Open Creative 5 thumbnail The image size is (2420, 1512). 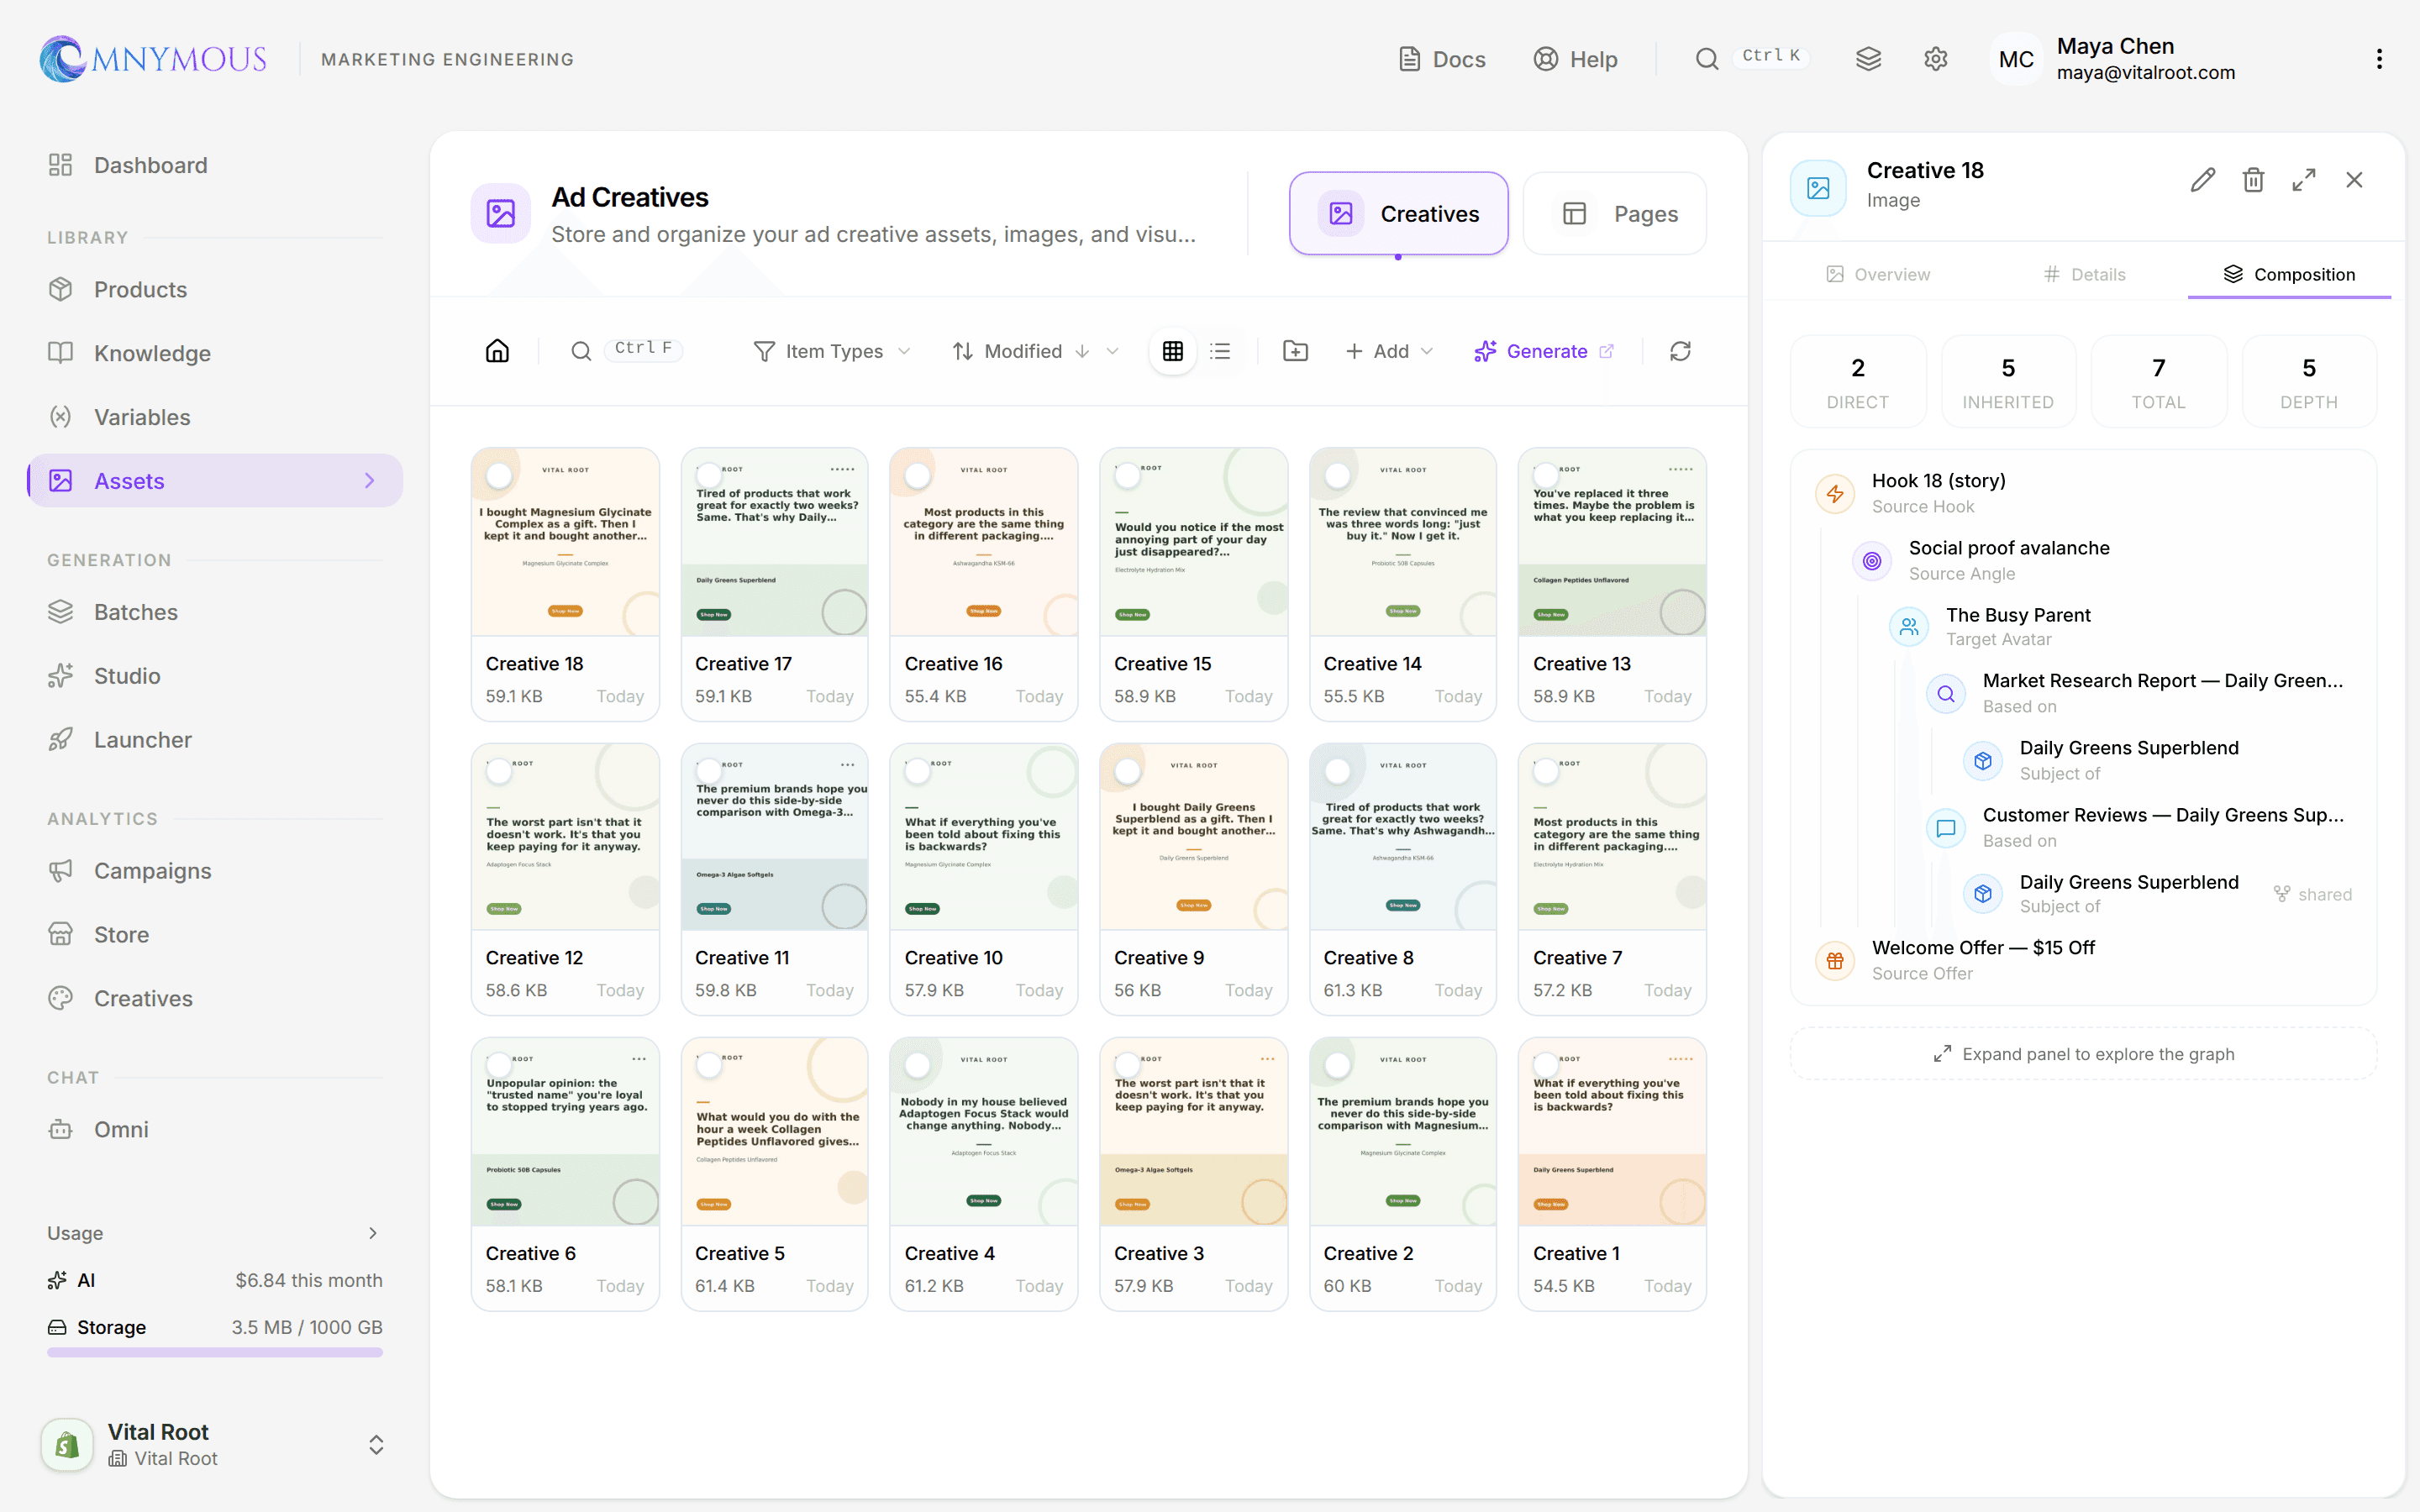click(x=774, y=1132)
